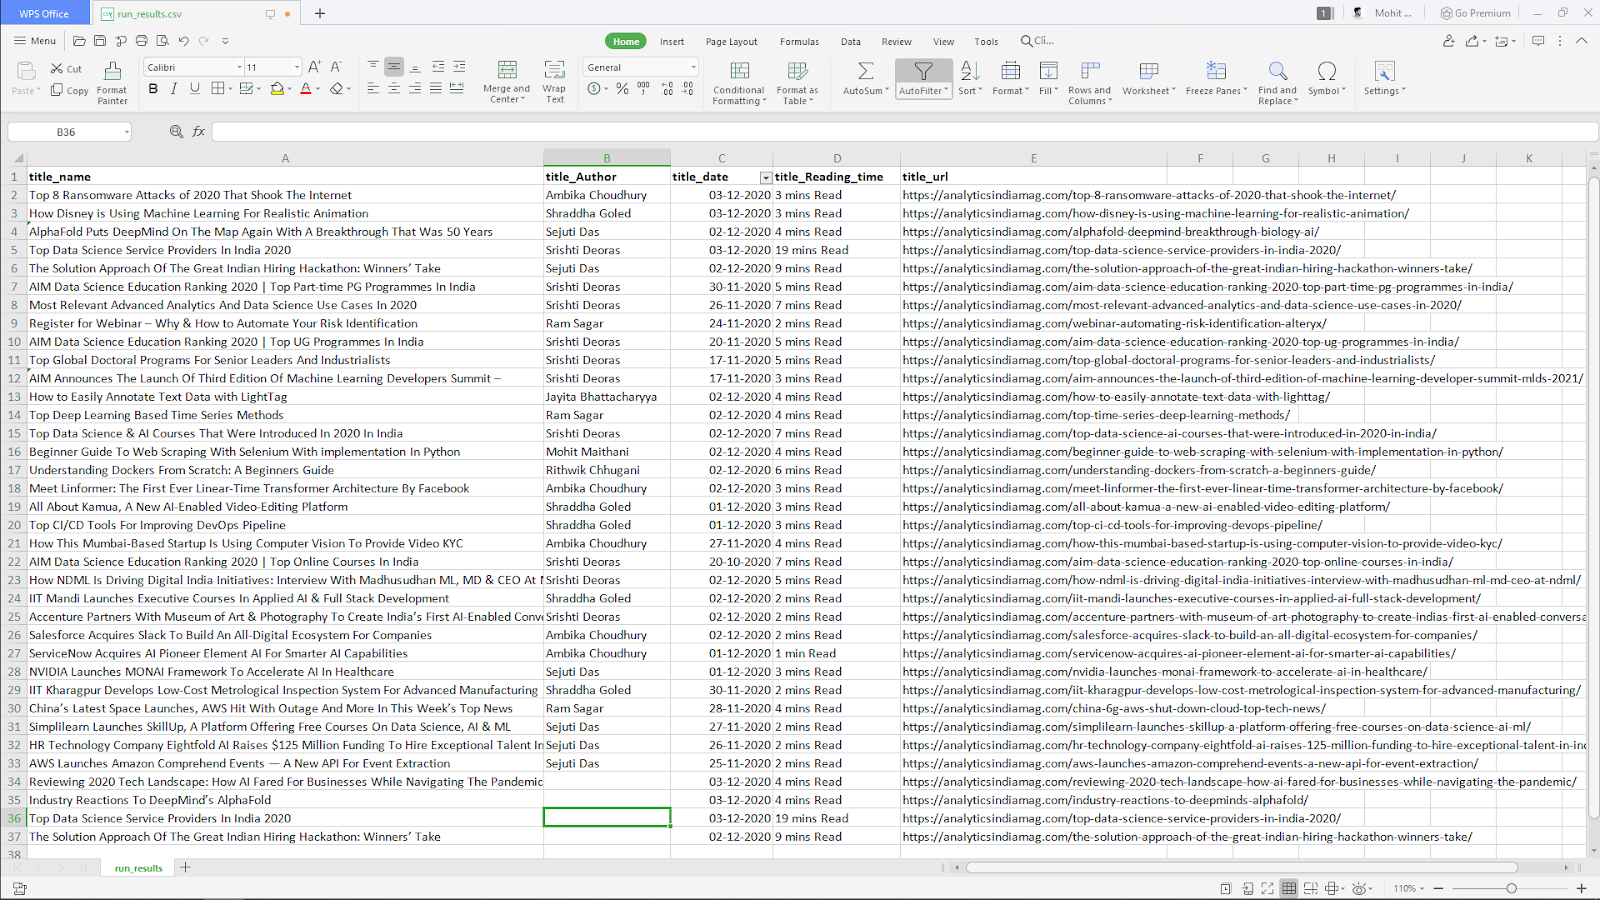Viewport: 1600px width, 900px height.
Task: Open Conditional Formatting
Action: click(x=739, y=71)
